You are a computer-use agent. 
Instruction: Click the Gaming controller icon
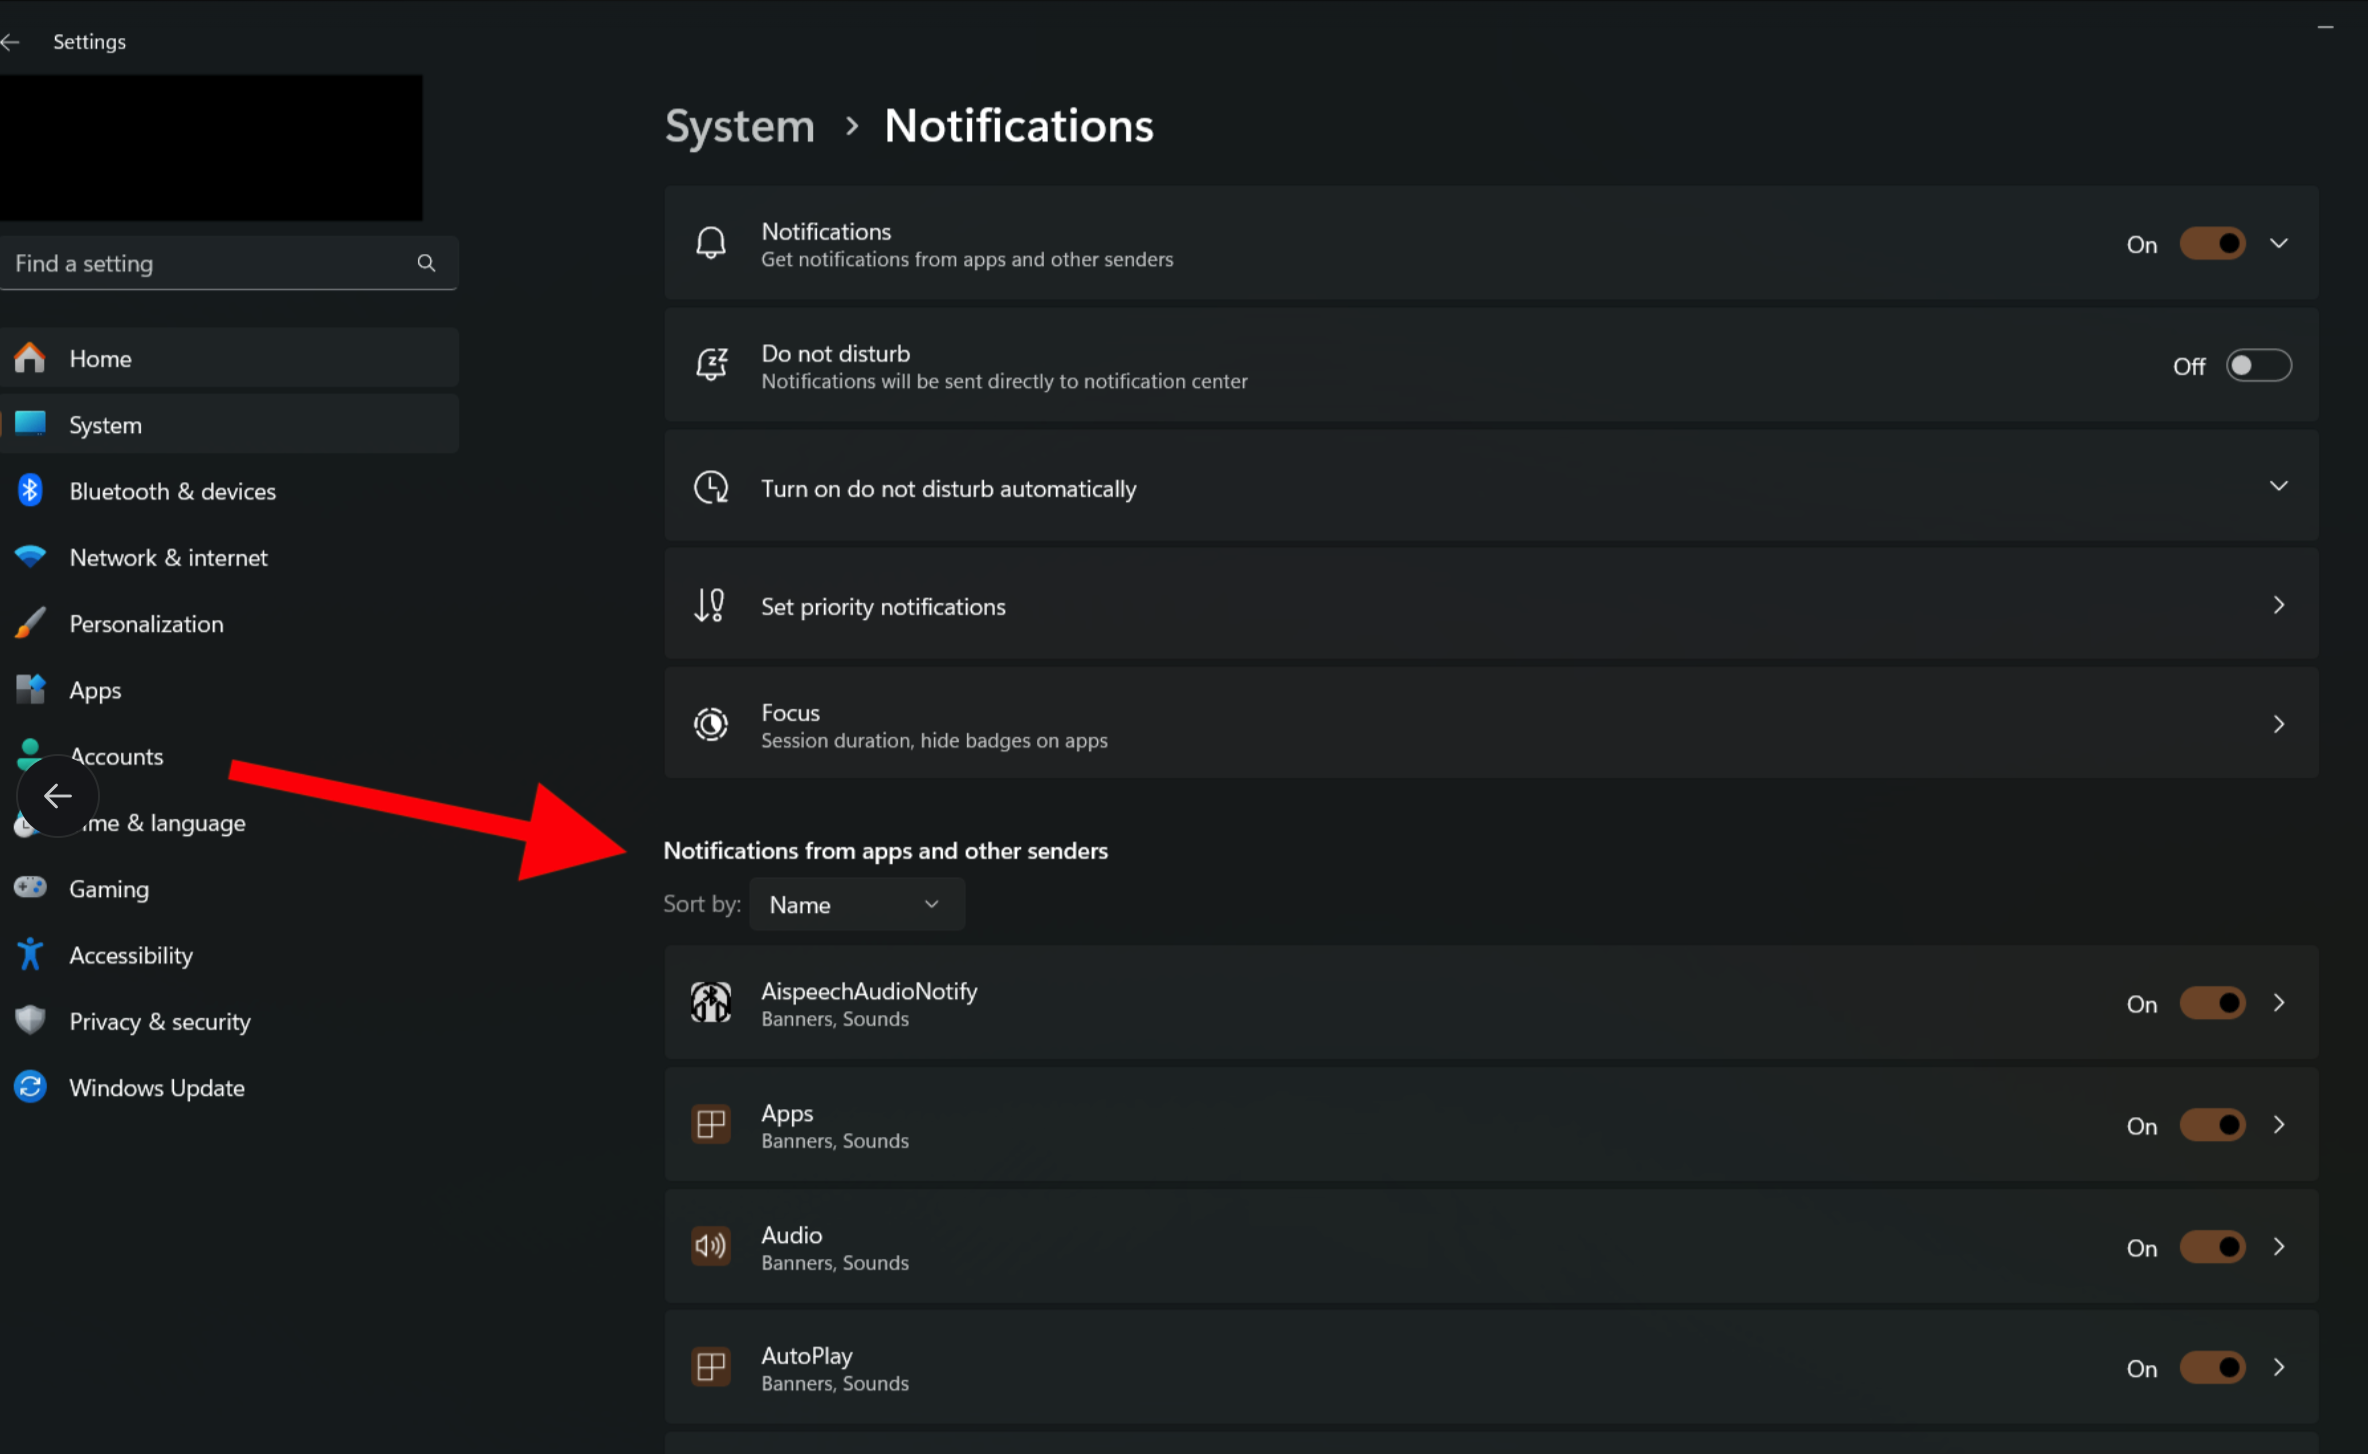30,887
